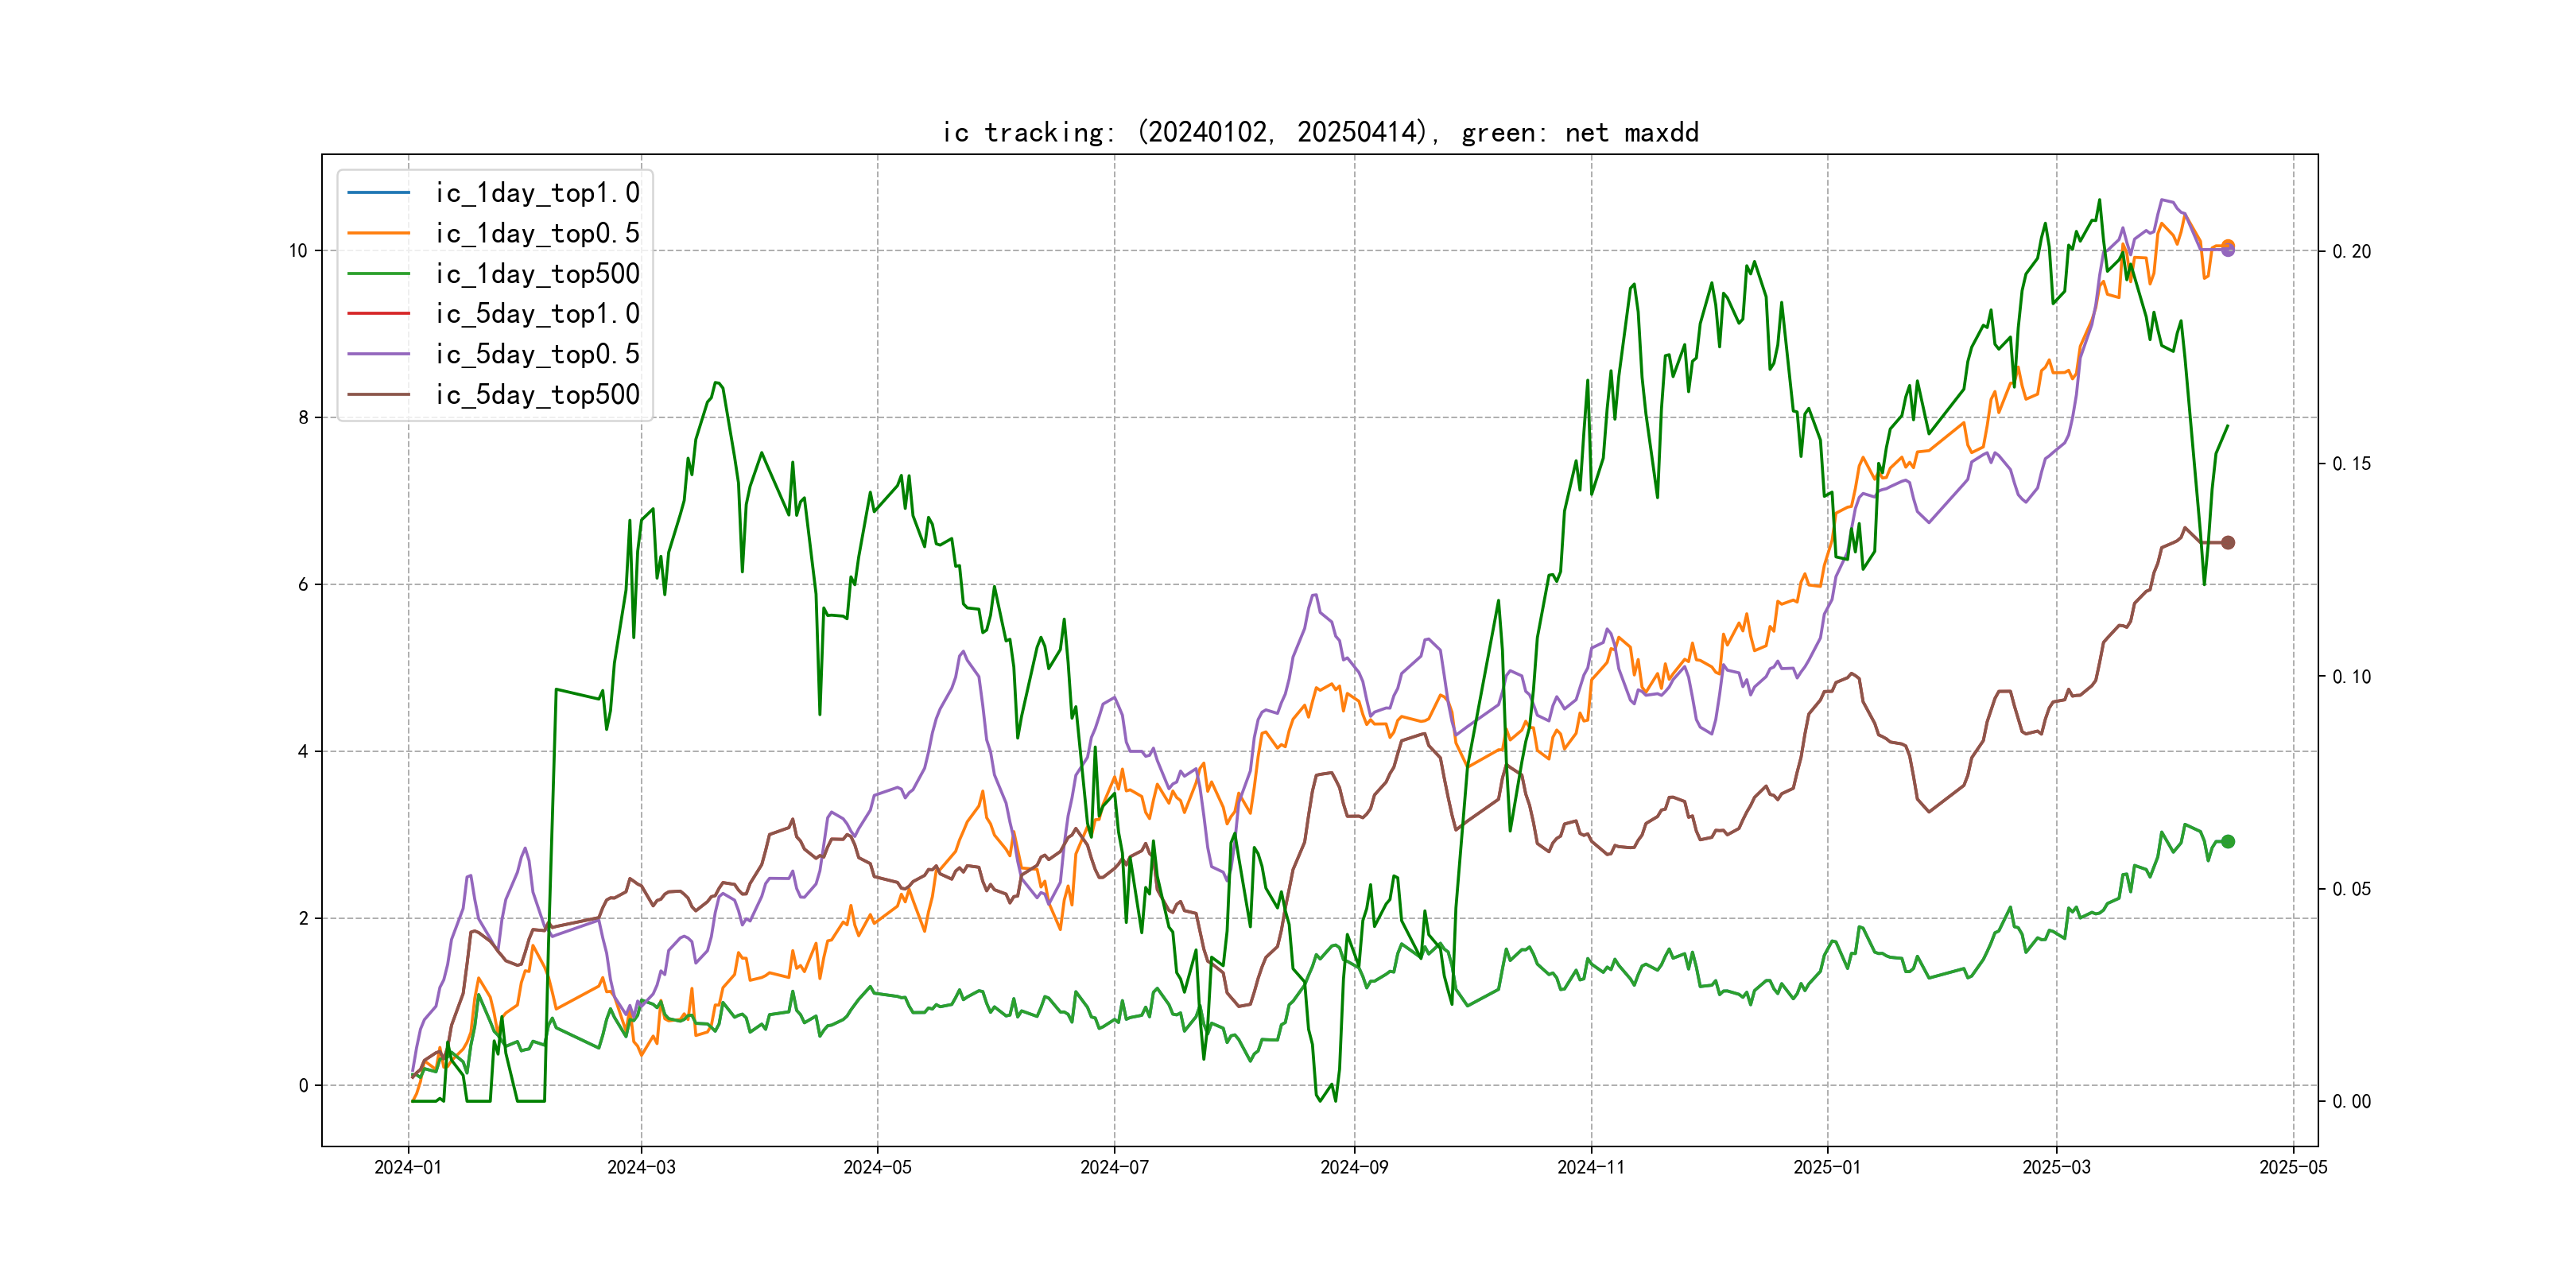Click the red legend line swatch
The width and height of the screenshot is (2576, 1288).
pyautogui.click(x=379, y=314)
